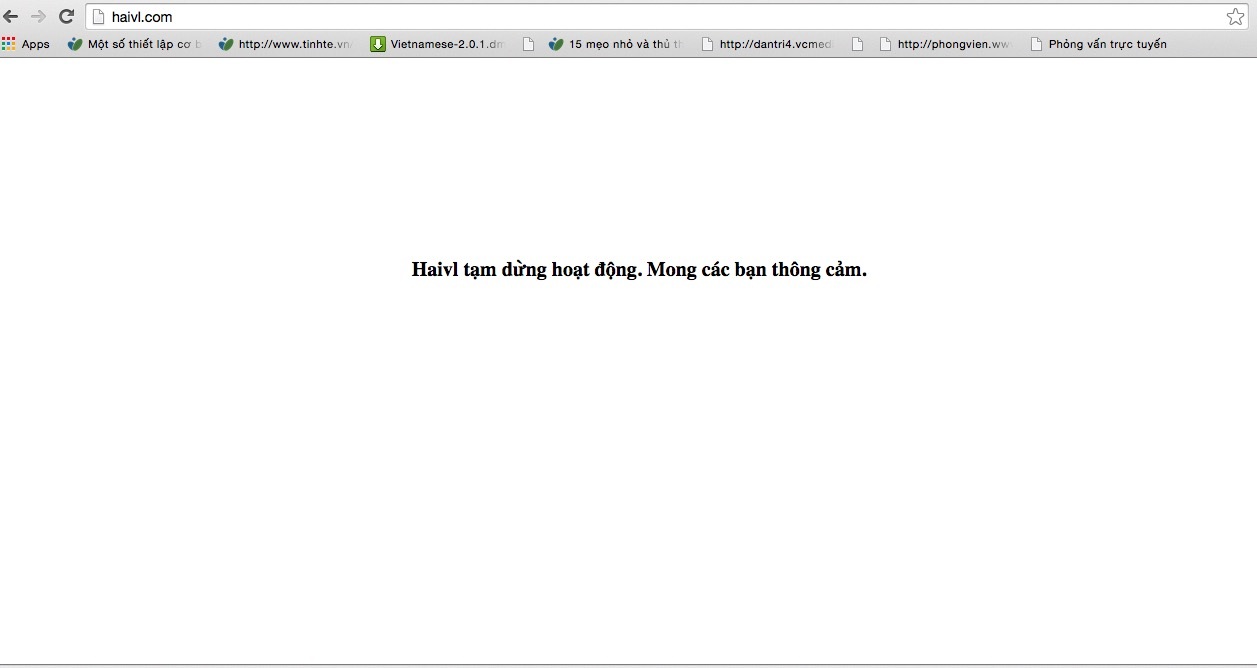
Task: Click the grayed Forward arrow
Action: [x=38, y=17]
